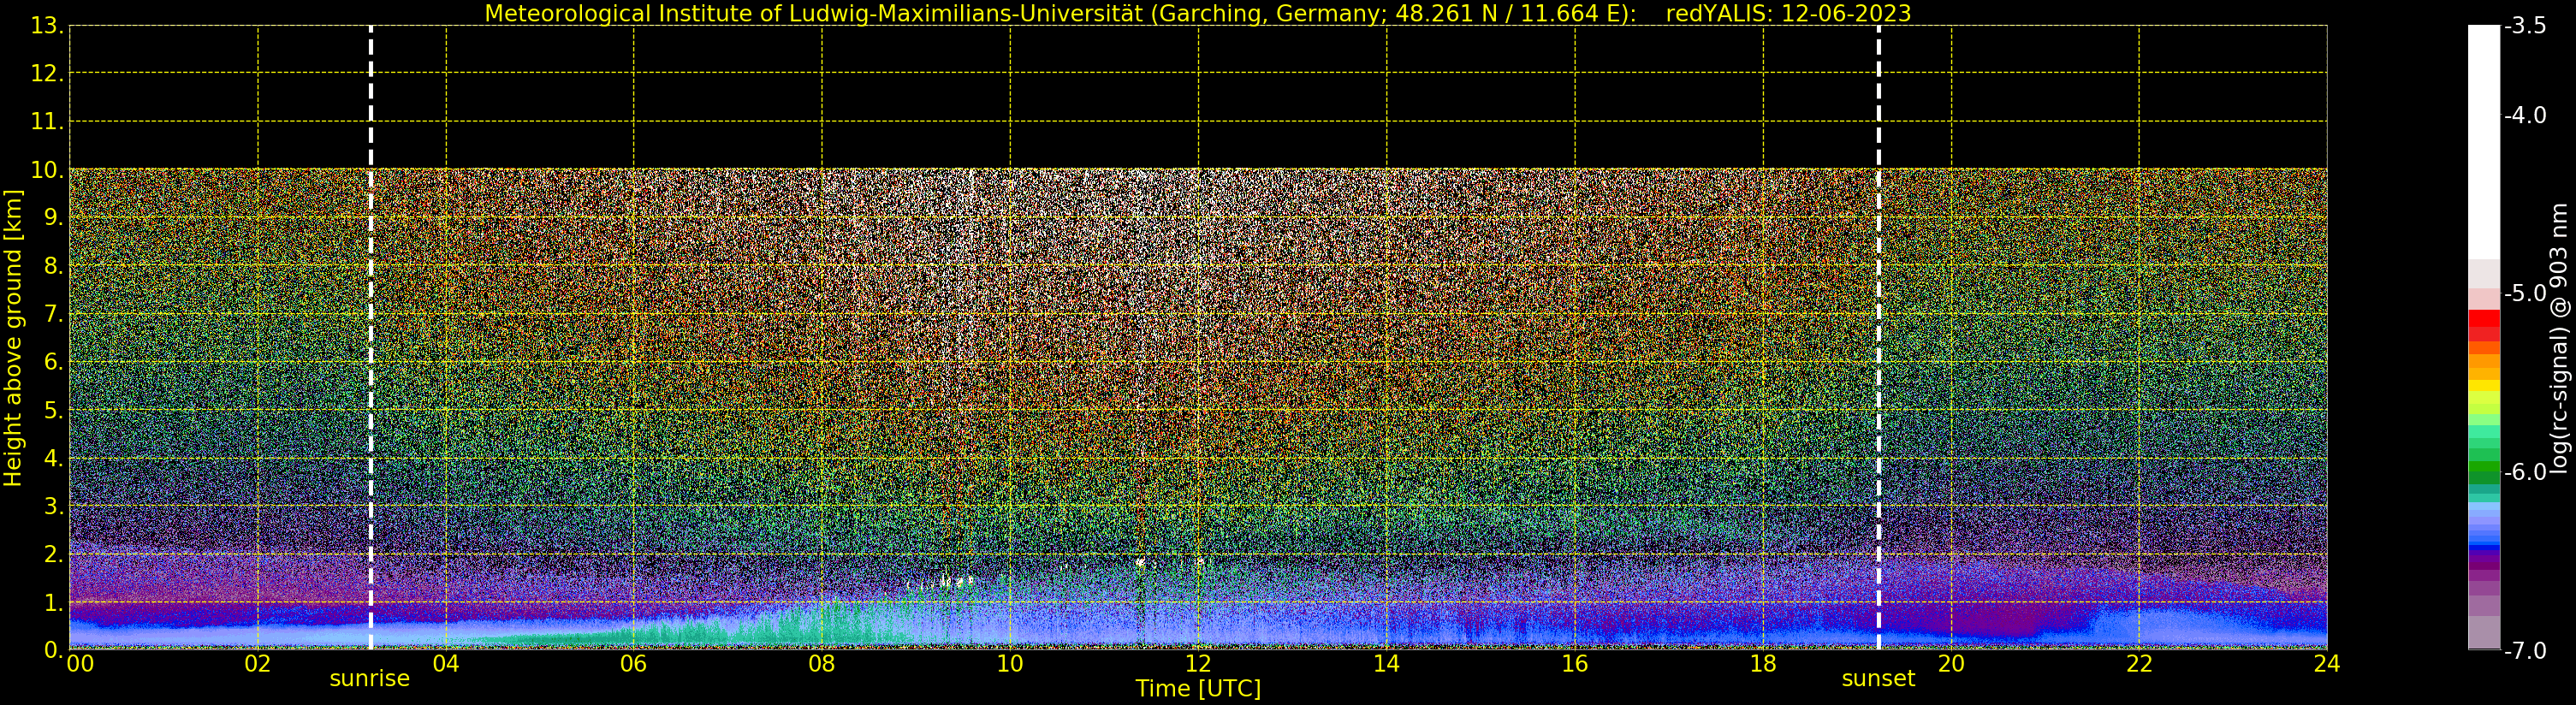Click the 'sunset' label below the time axis
Image resolution: width=2576 pixels, height=705 pixels.
(x=1878, y=679)
